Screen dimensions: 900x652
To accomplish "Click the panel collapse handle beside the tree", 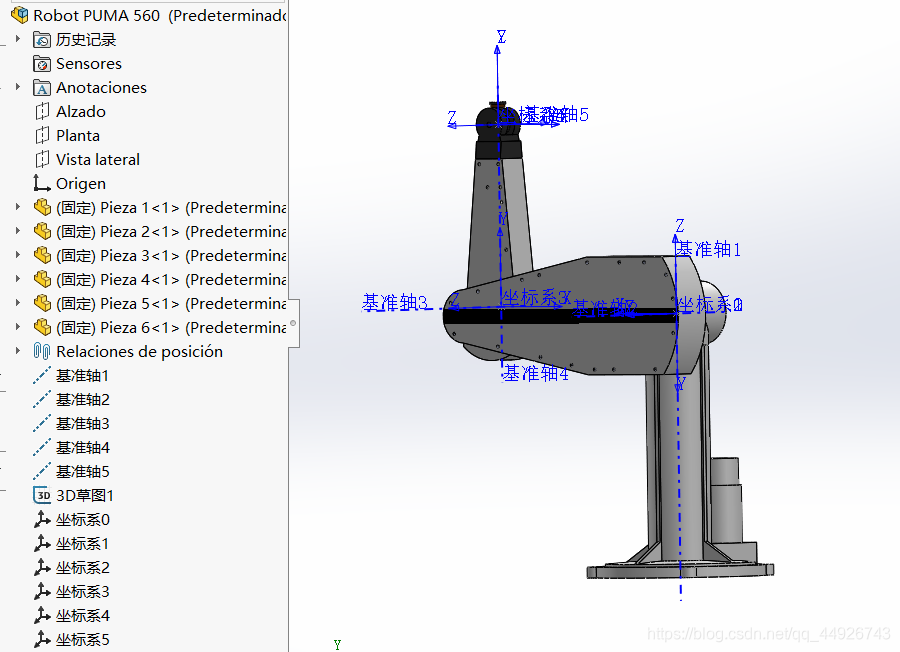I will tap(293, 323).
